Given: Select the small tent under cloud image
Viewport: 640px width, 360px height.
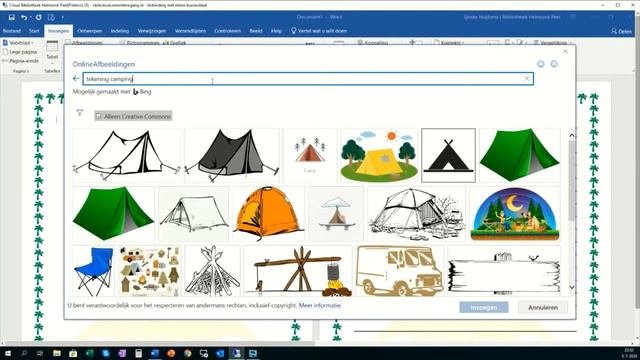Looking at the screenshot, I should pos(336,214).
